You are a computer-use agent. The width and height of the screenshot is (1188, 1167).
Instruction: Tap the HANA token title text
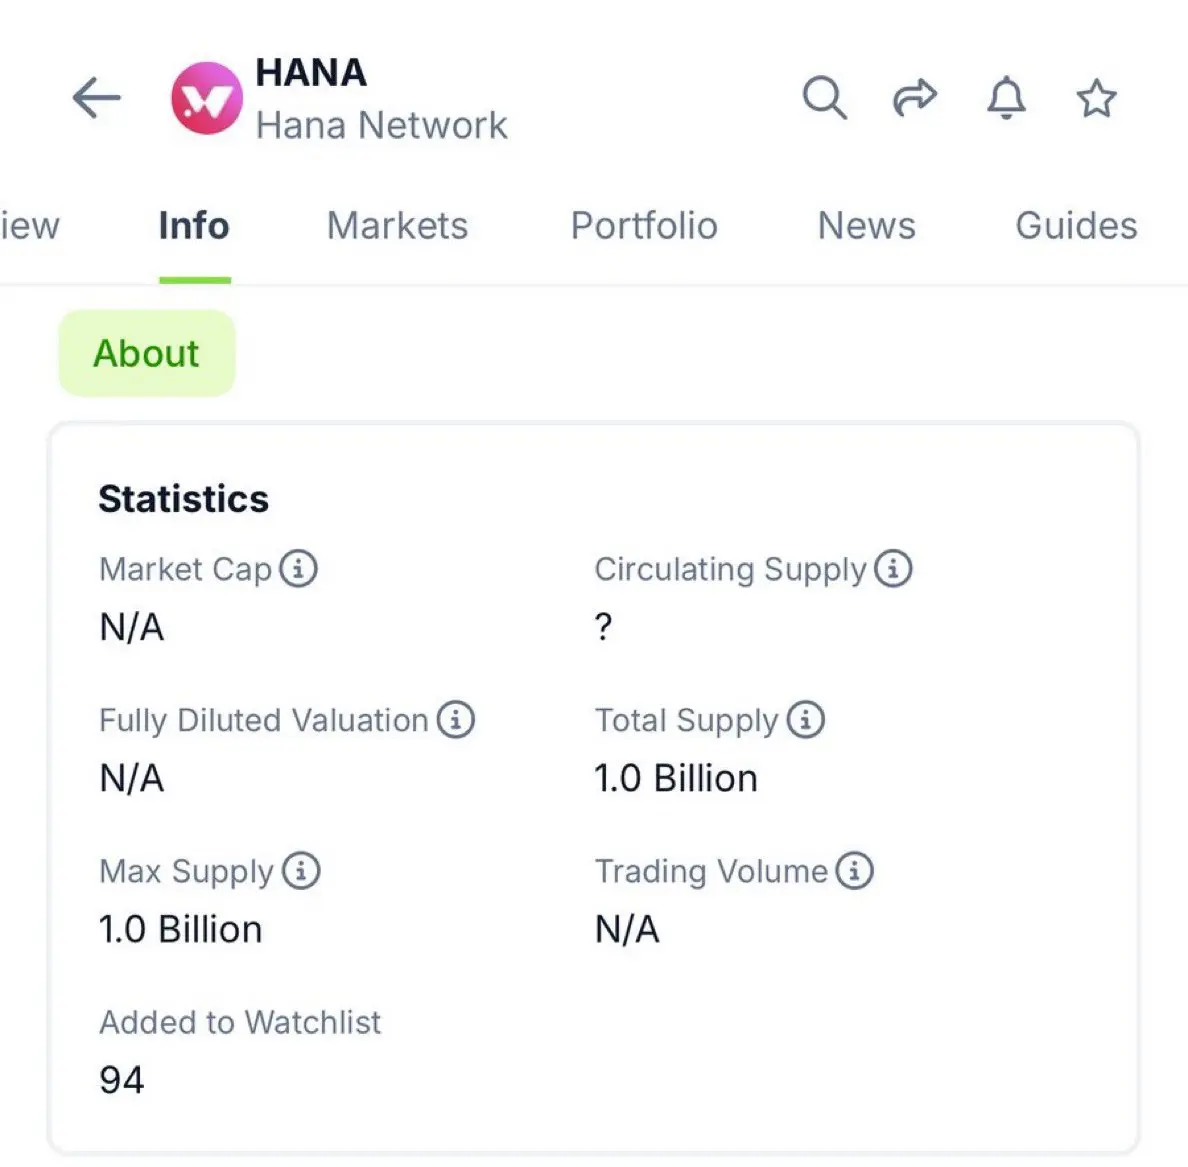click(x=311, y=73)
